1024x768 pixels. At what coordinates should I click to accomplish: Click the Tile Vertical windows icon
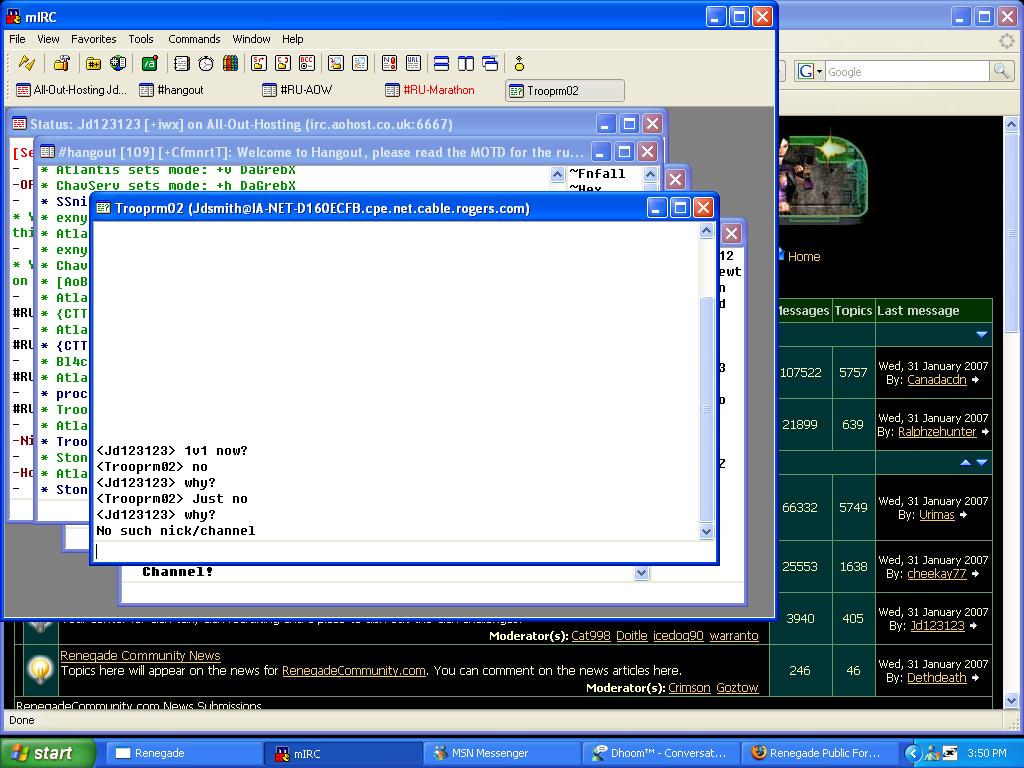click(x=465, y=64)
